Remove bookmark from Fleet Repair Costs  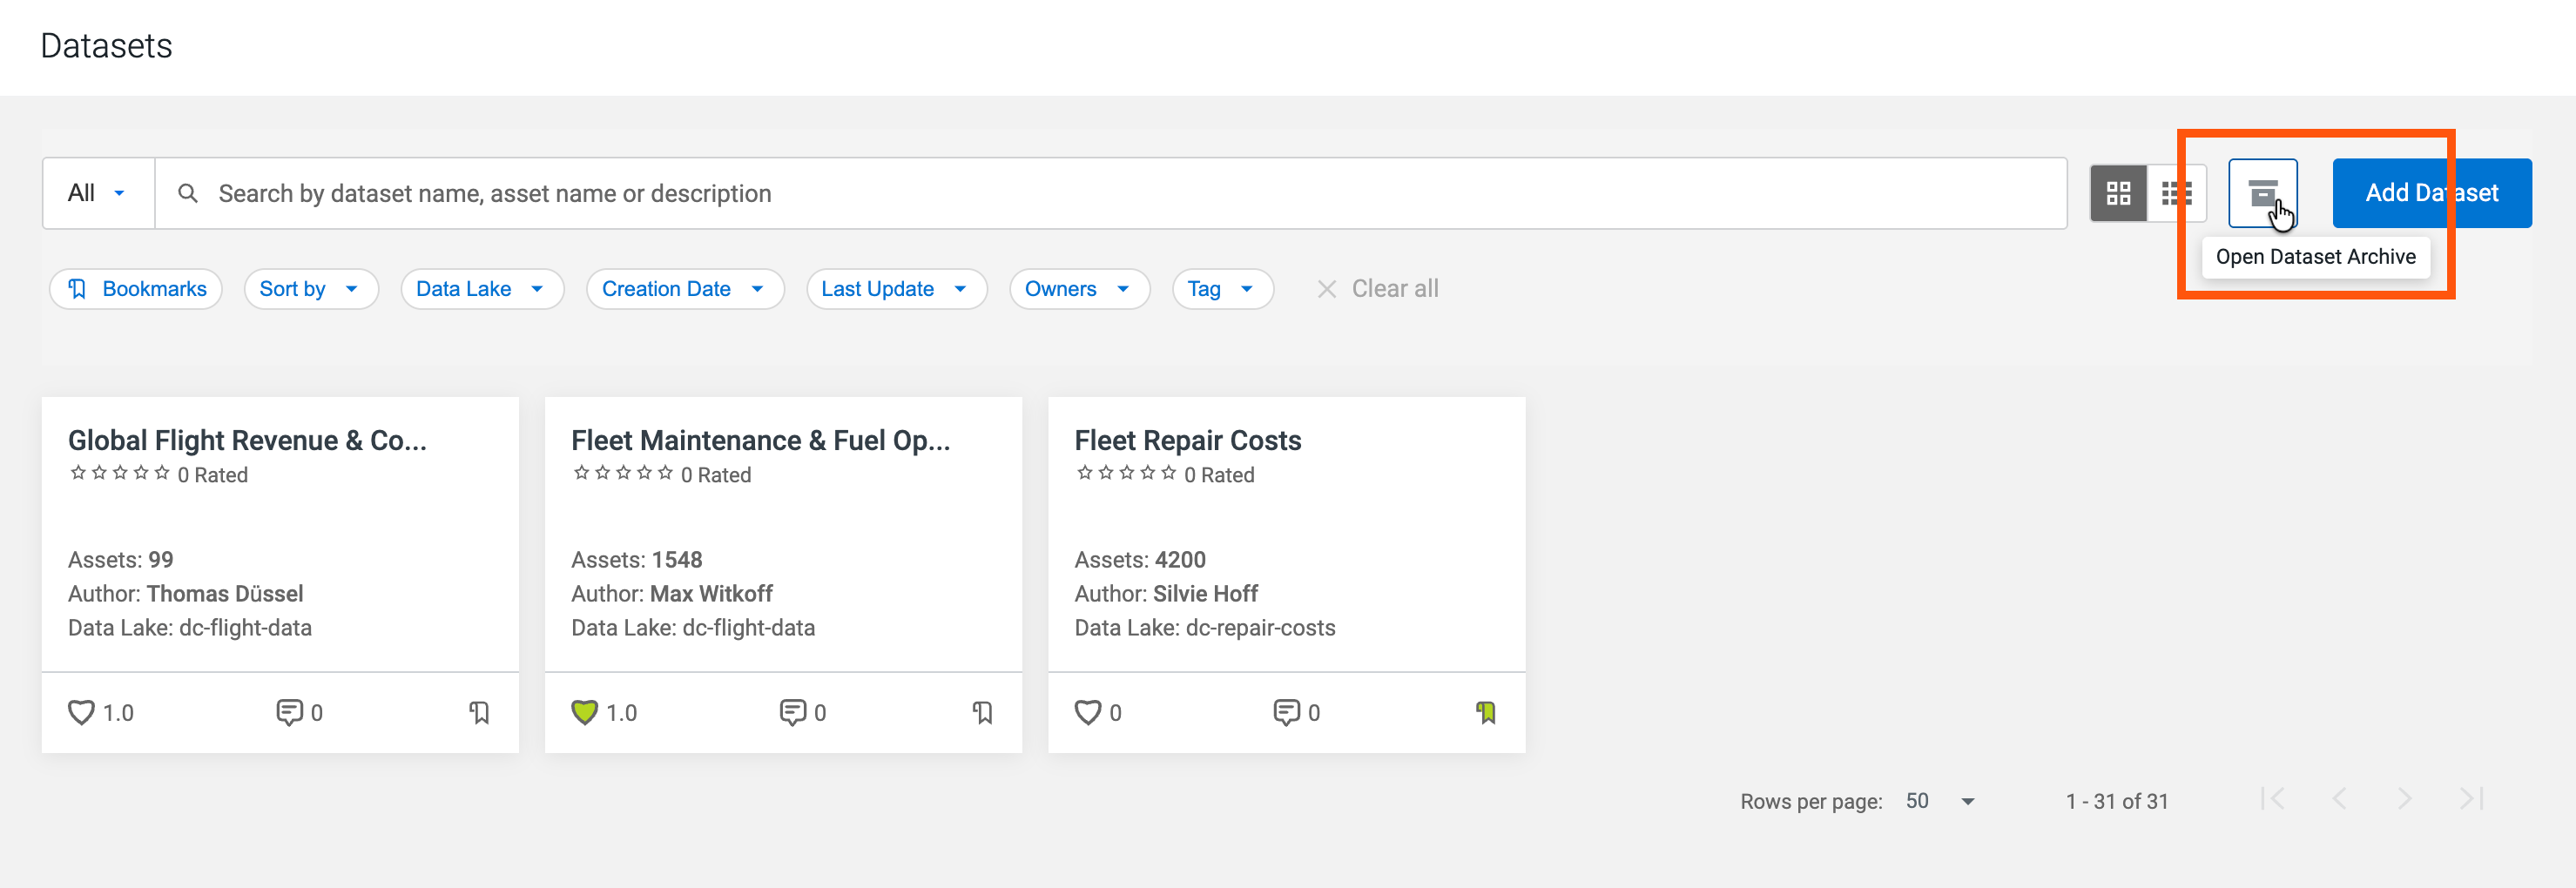click(x=1486, y=712)
